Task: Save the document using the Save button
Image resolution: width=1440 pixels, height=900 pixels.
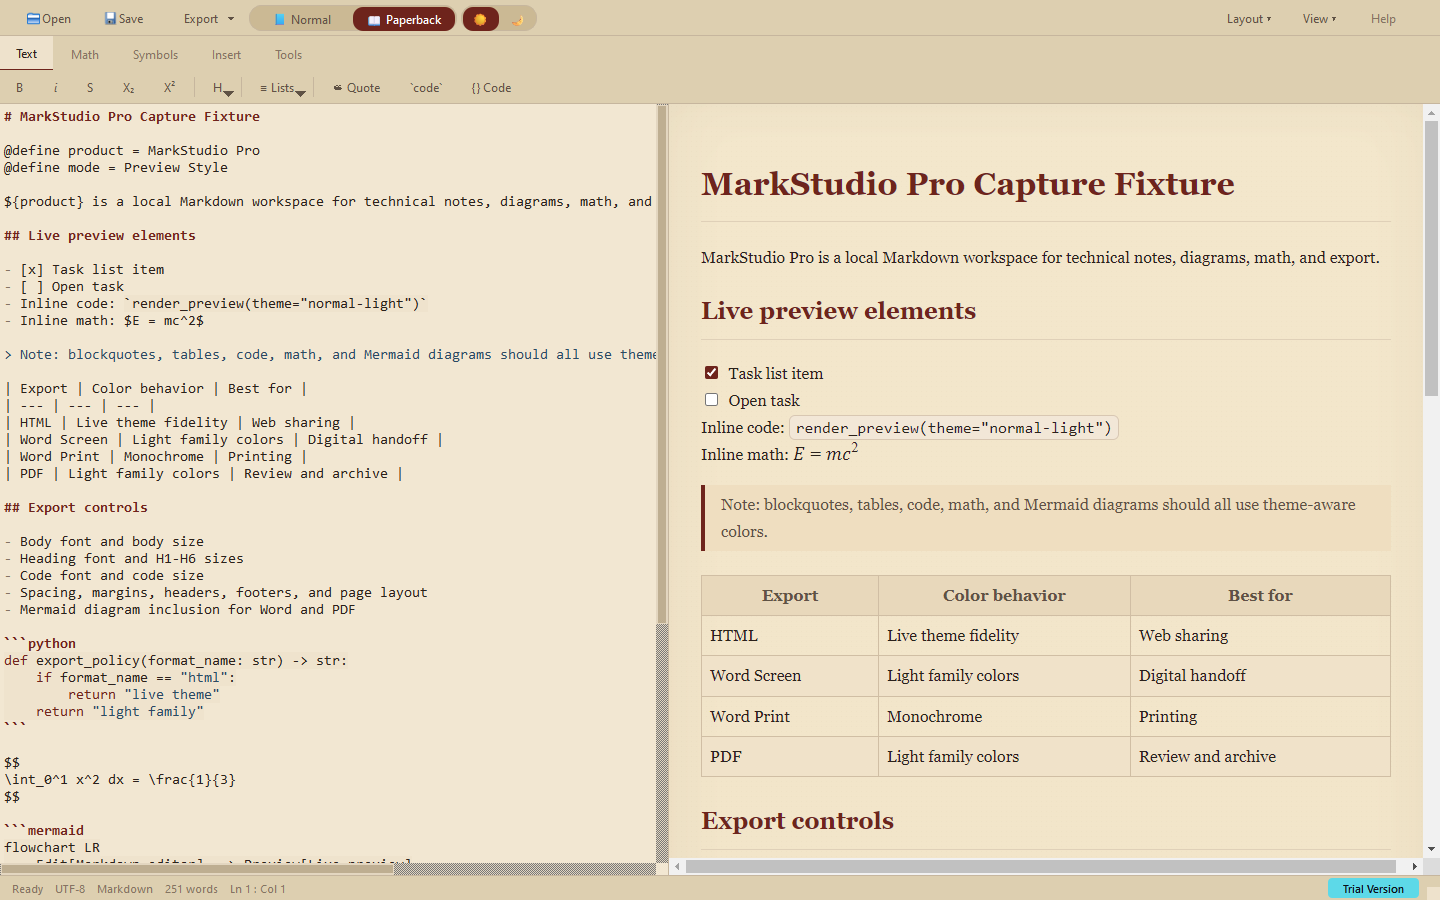Action: coord(124,19)
